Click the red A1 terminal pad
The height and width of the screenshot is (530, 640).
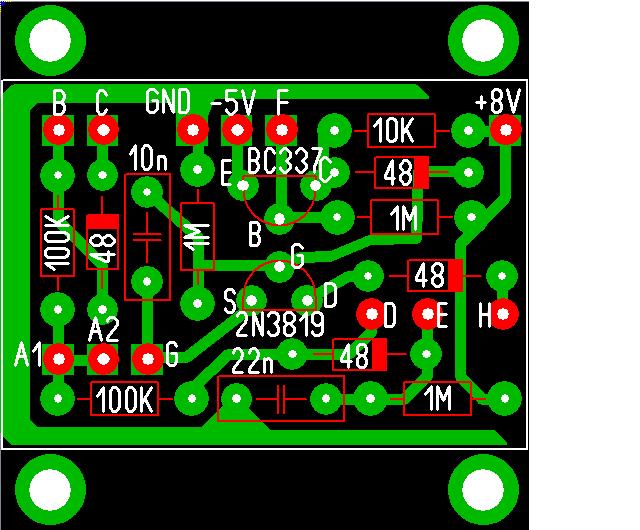[x=59, y=359]
